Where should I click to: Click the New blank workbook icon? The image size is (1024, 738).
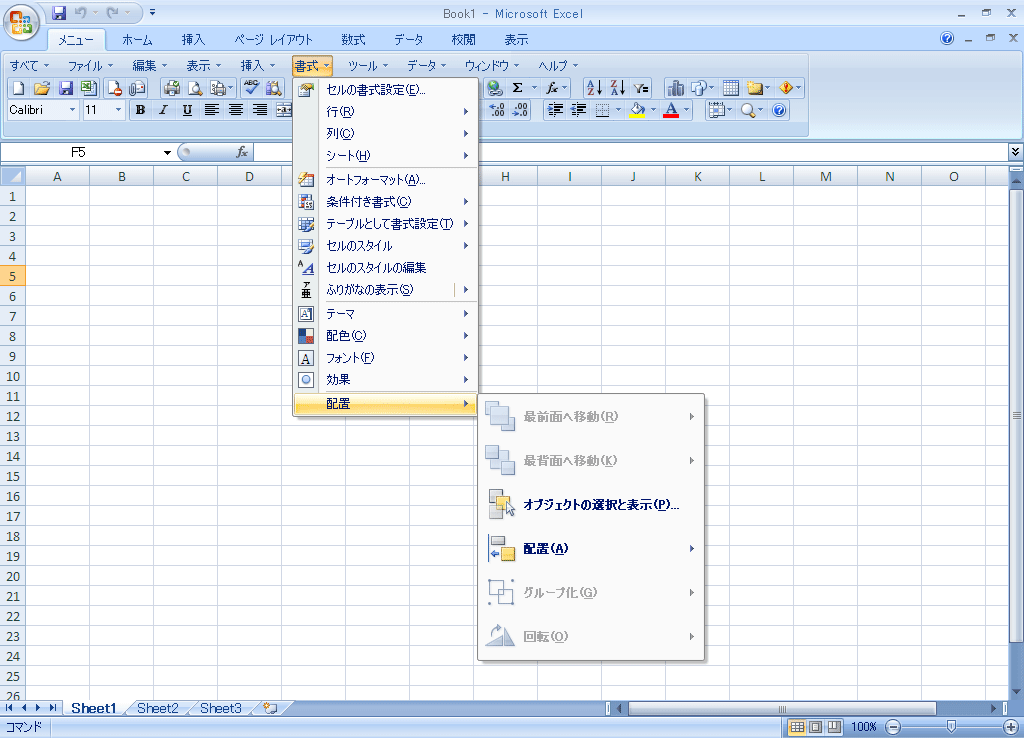pos(18,88)
